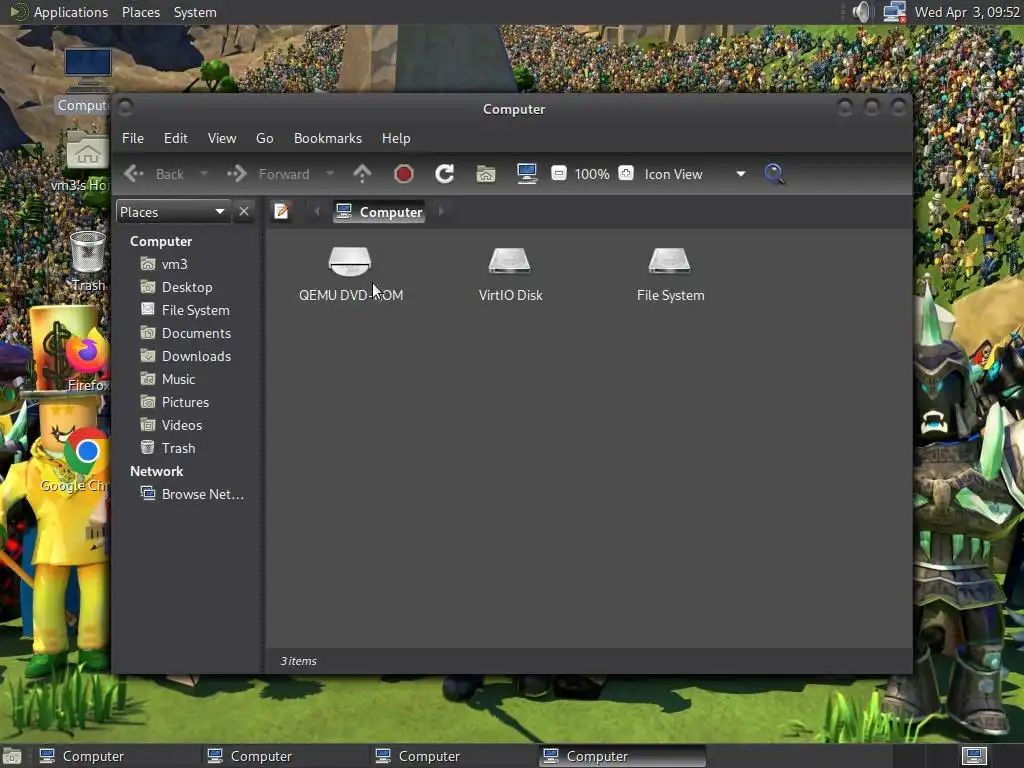Open the System menu in the top panel
The image size is (1024, 768).
[195, 12]
